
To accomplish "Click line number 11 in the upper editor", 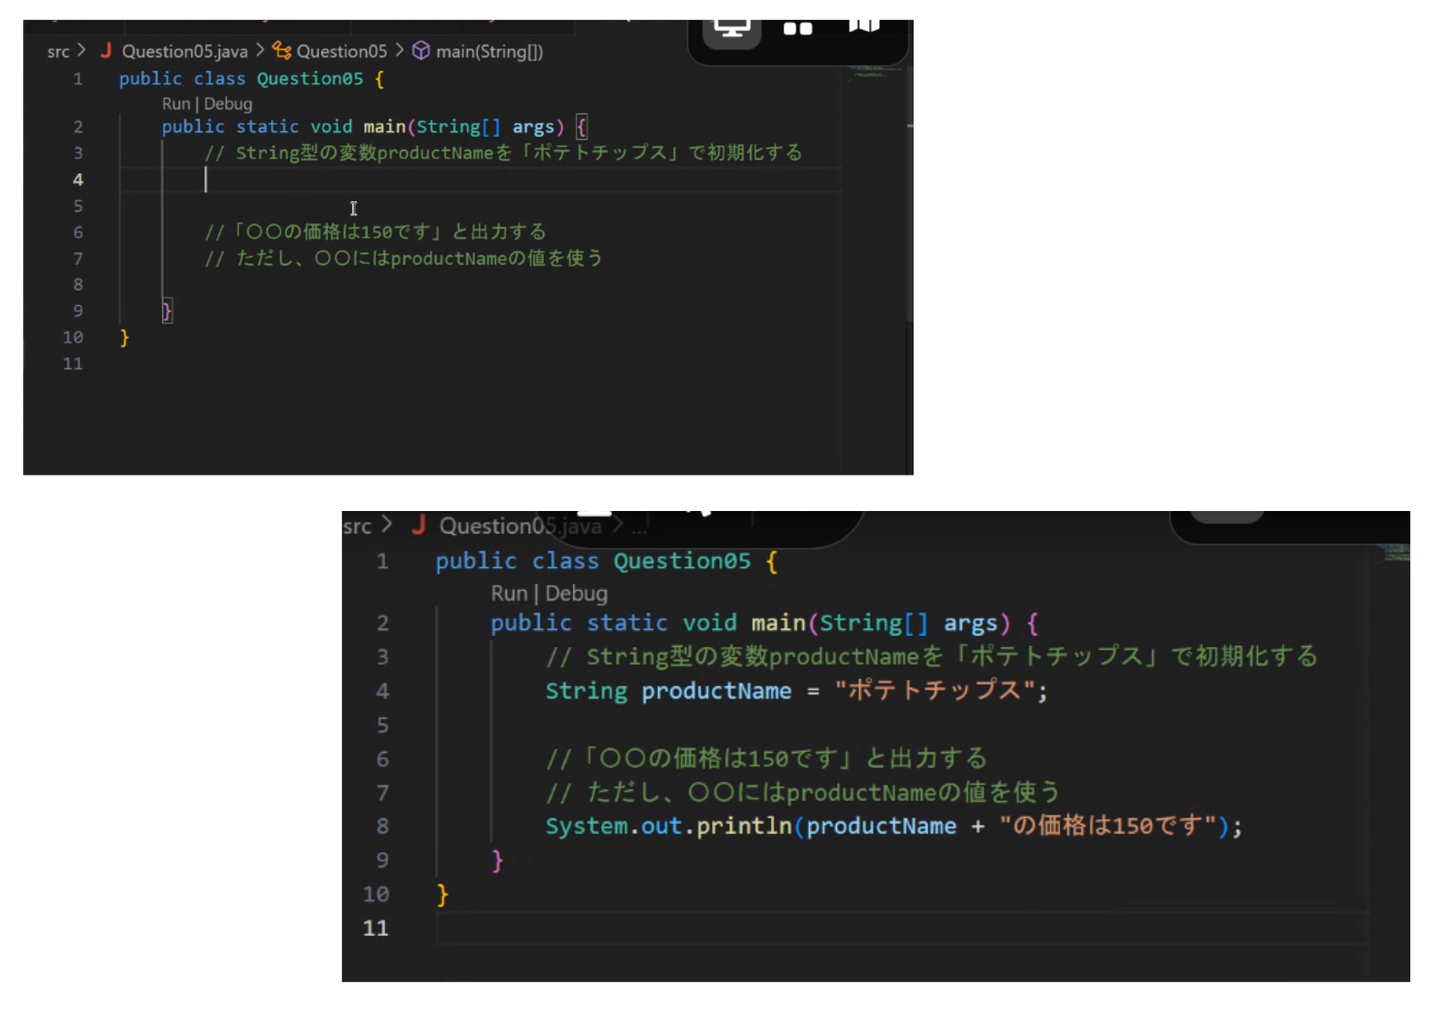I will (x=73, y=364).
